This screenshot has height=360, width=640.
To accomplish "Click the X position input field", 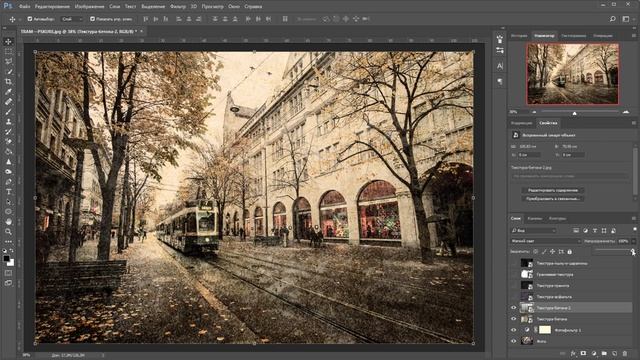I will click(529, 155).
